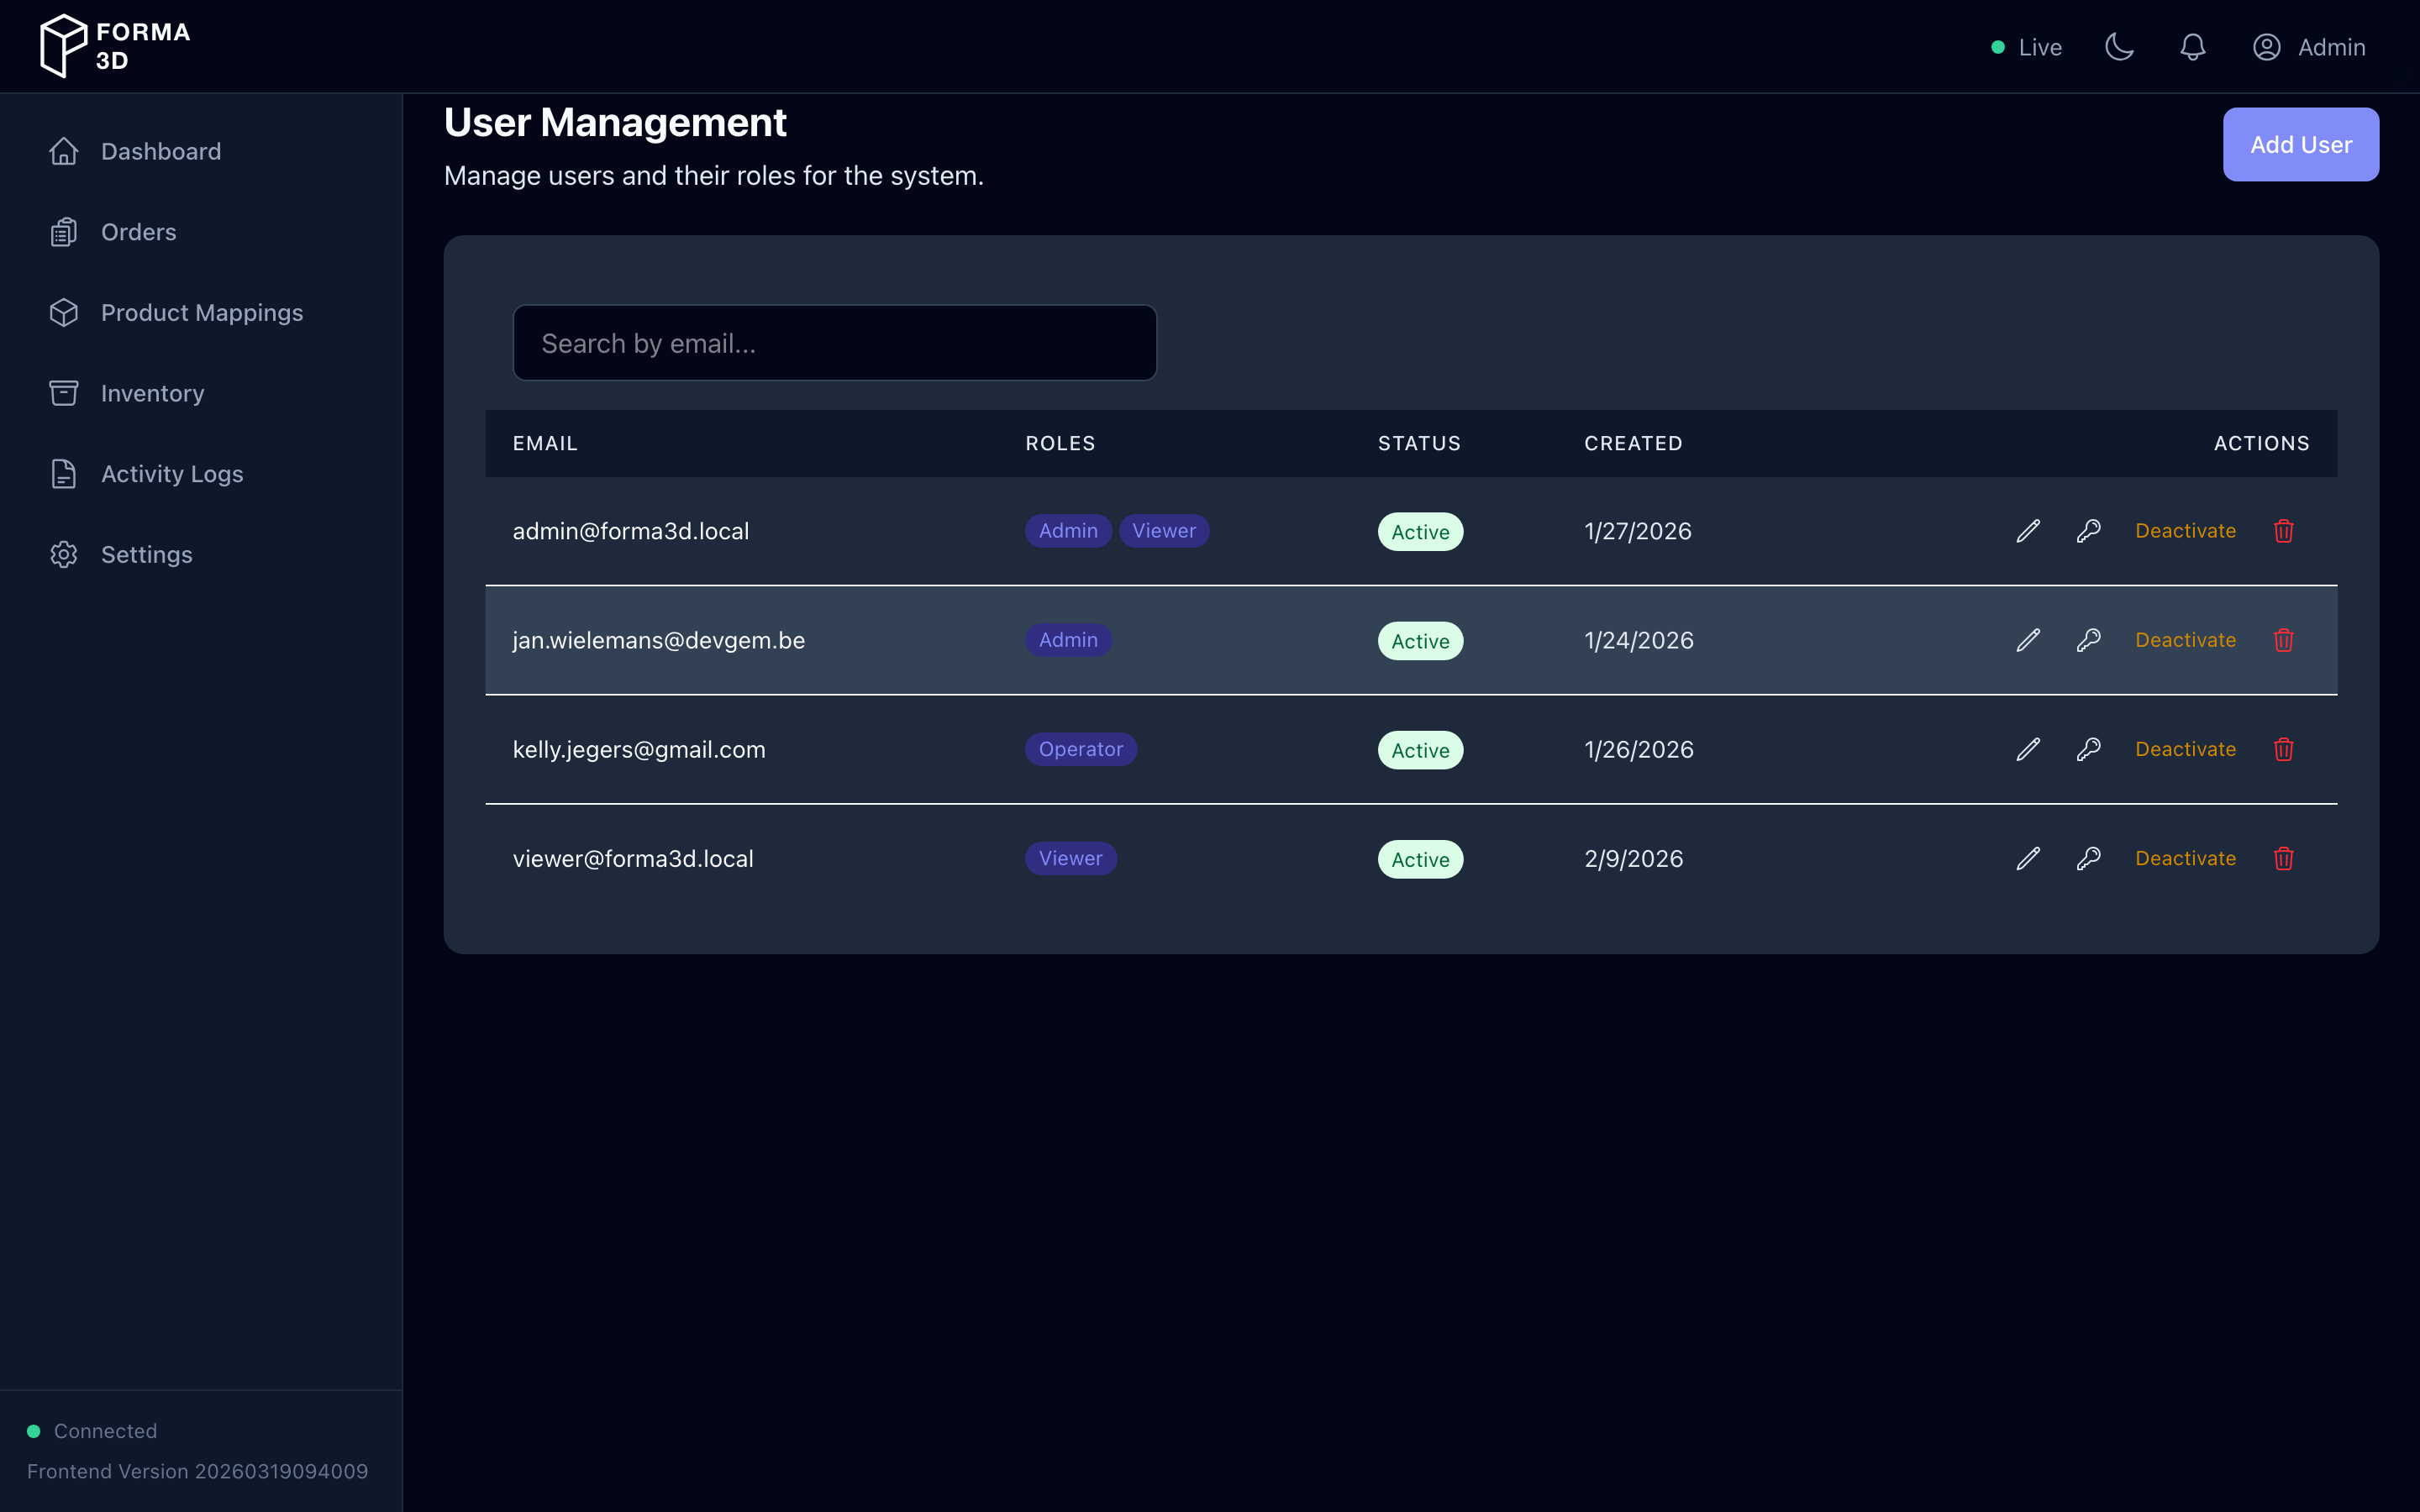Focus the Search by email input field
2420x1512 pixels.
pos(834,342)
